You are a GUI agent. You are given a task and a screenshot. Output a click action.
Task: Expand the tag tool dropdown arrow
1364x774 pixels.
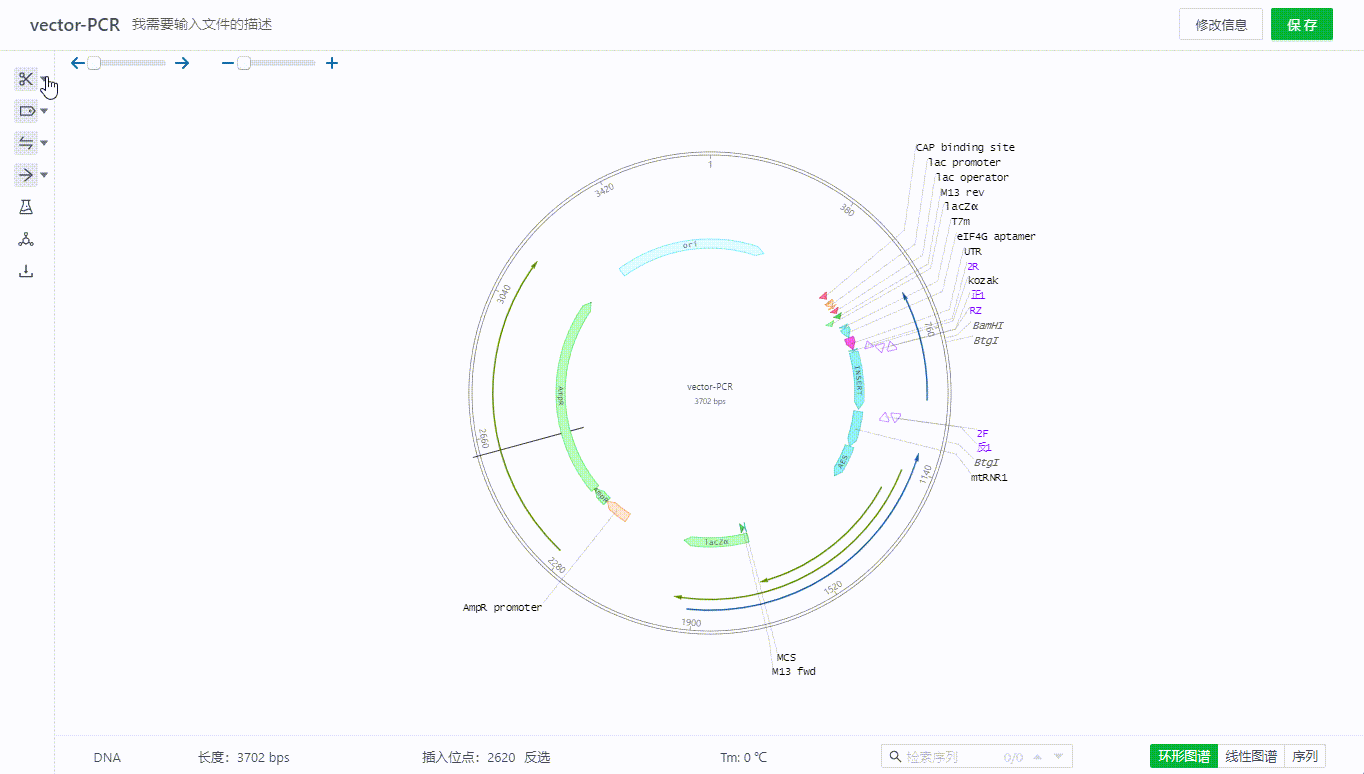point(44,111)
